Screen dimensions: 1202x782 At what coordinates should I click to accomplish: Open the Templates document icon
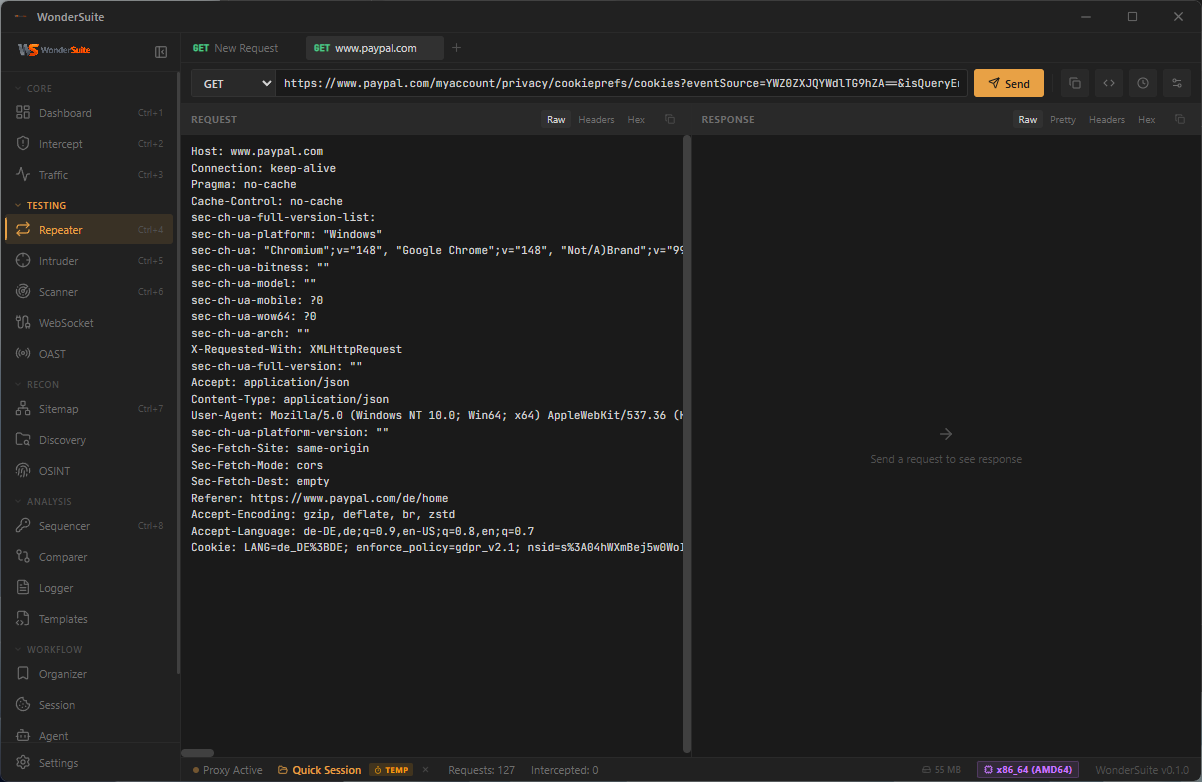pyautogui.click(x=23, y=619)
